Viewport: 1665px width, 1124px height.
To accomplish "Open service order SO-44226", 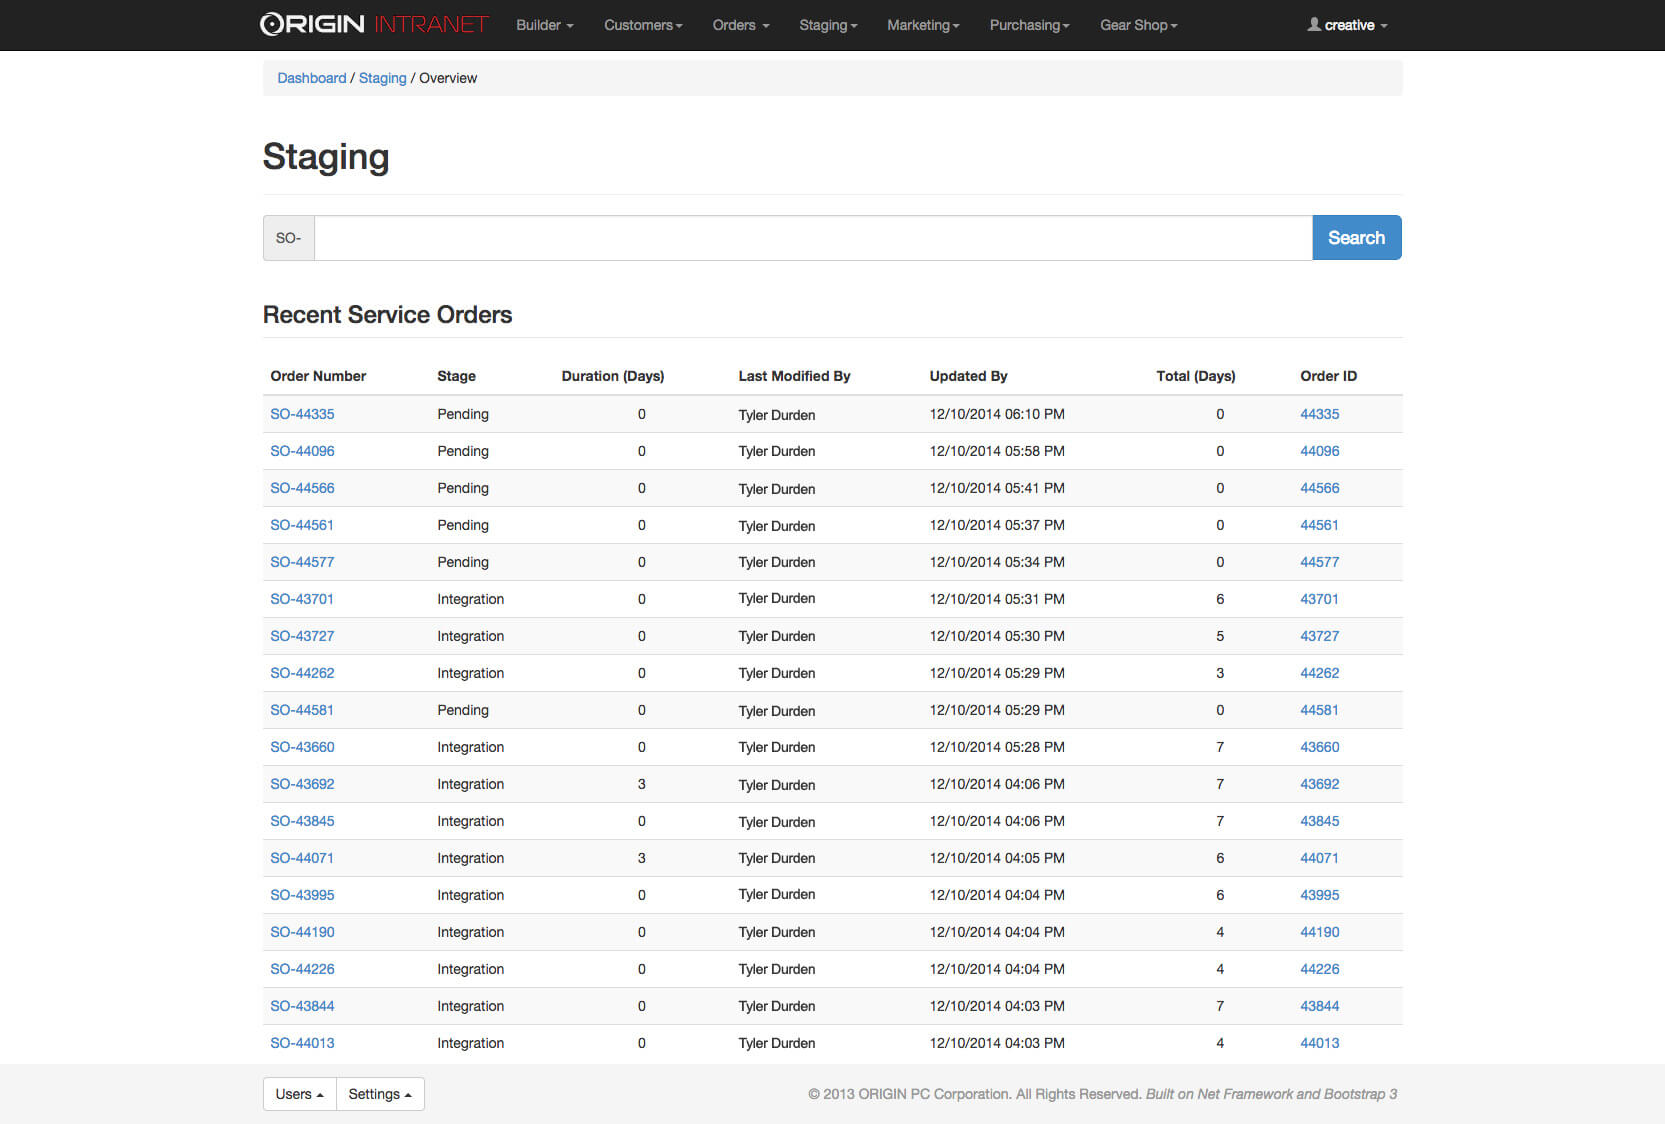I will coord(302,969).
